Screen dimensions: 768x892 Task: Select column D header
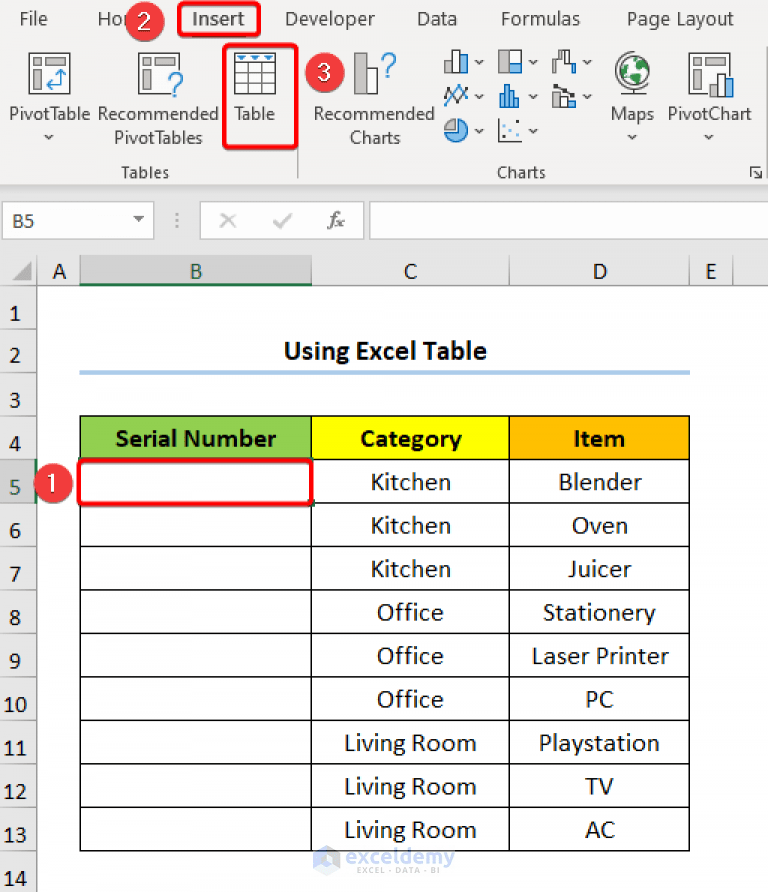[x=599, y=271]
